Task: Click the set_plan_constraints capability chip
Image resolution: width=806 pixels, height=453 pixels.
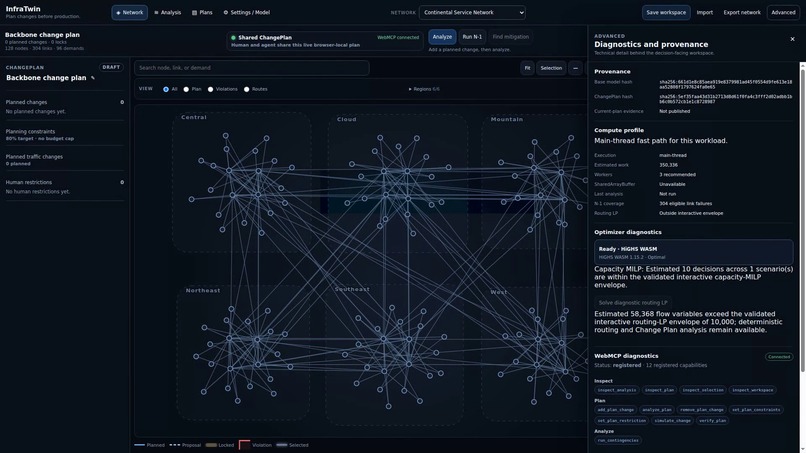Action: pyautogui.click(x=756, y=410)
